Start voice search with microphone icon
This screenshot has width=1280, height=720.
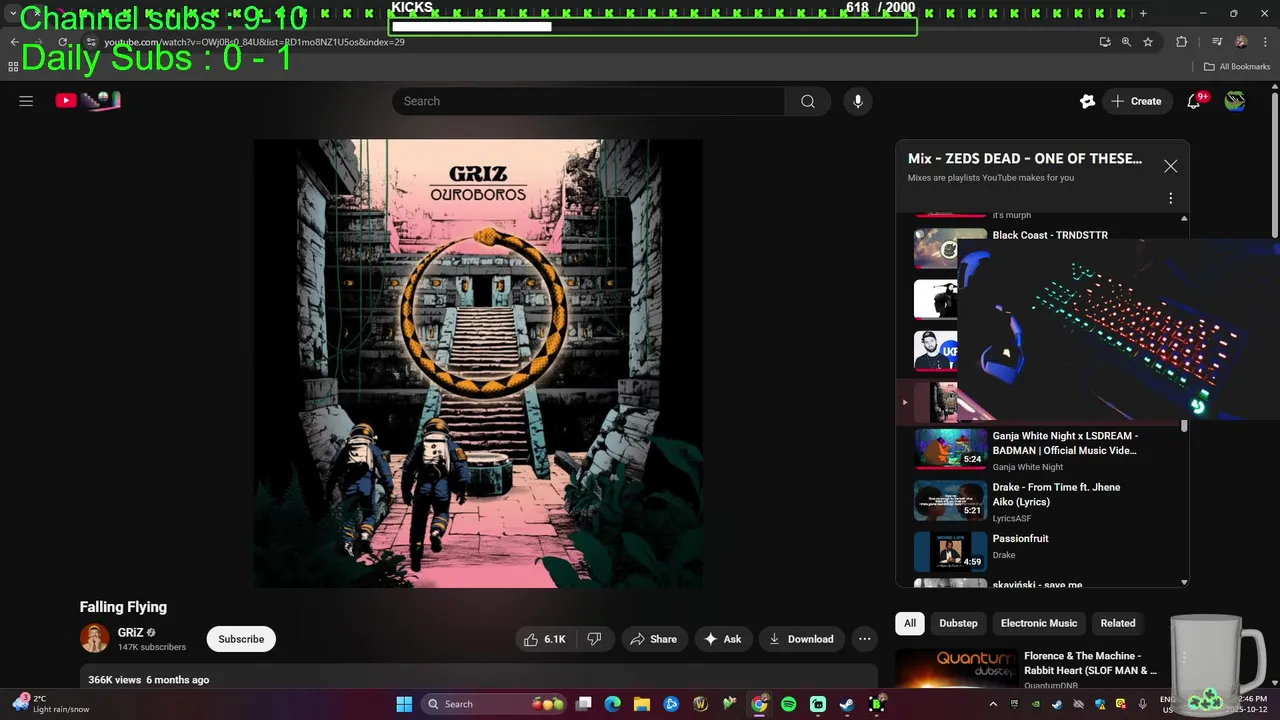857,101
